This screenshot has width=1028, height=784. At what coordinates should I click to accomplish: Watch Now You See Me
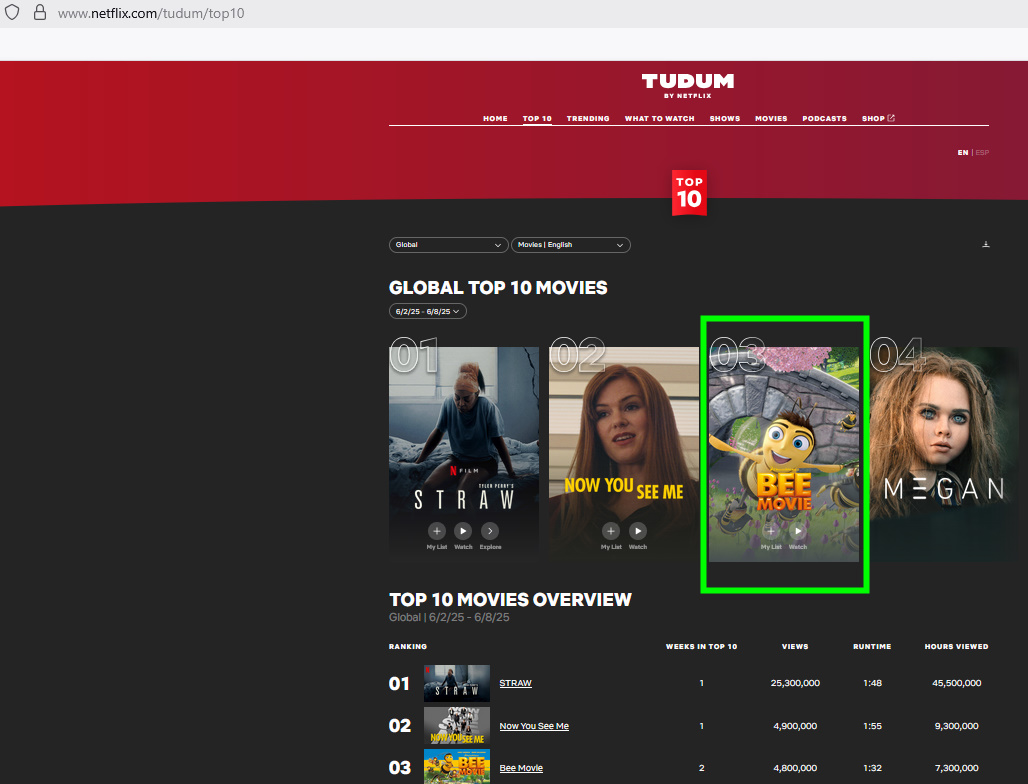tap(638, 531)
